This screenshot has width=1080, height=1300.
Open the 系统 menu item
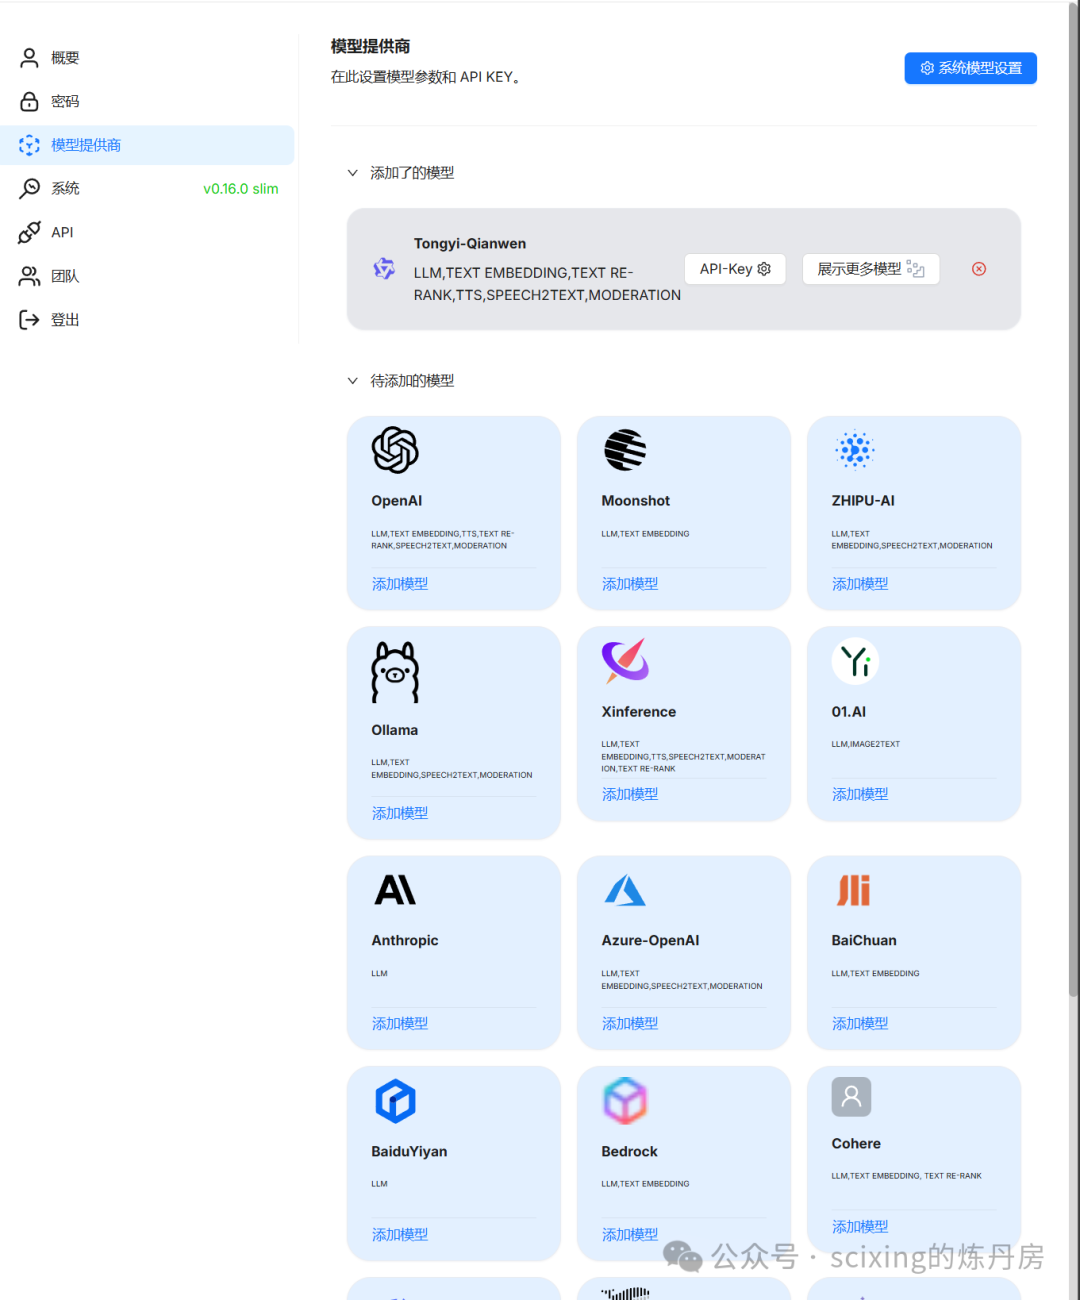147,188
